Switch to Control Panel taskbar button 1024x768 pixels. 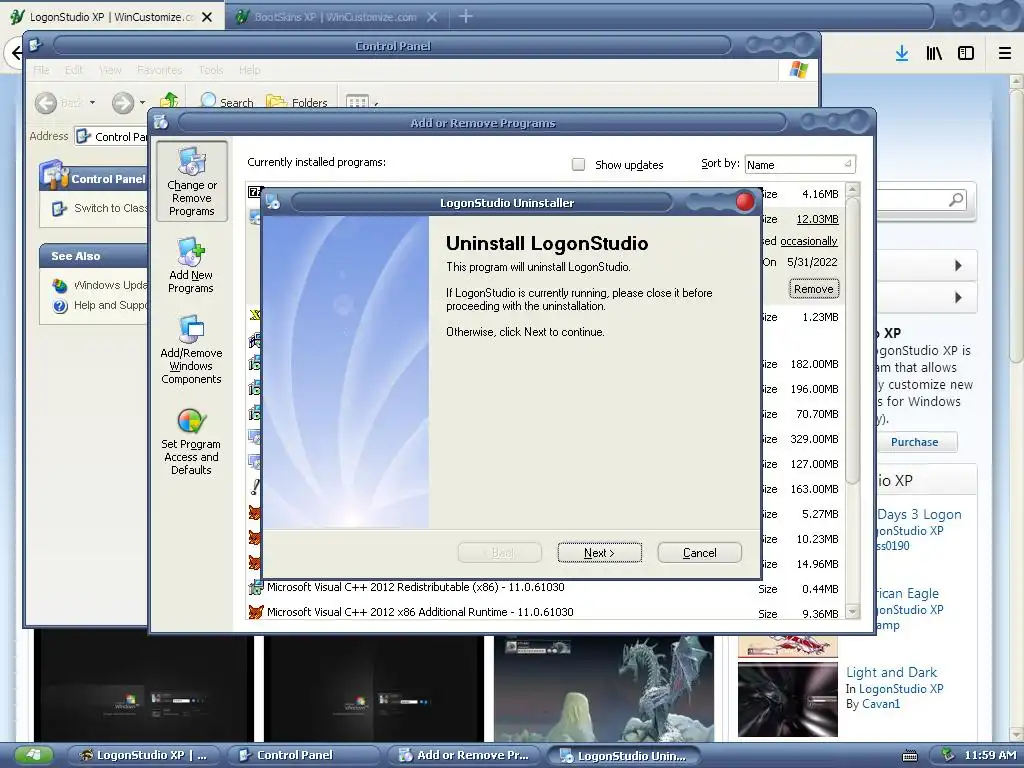(304, 755)
